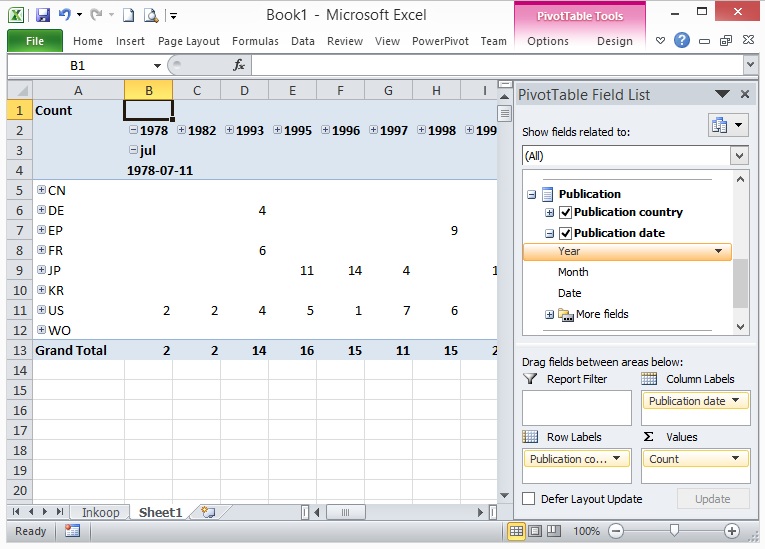Open the PivotTable Field List pane options arrow
The image size is (765, 549).
click(722, 94)
